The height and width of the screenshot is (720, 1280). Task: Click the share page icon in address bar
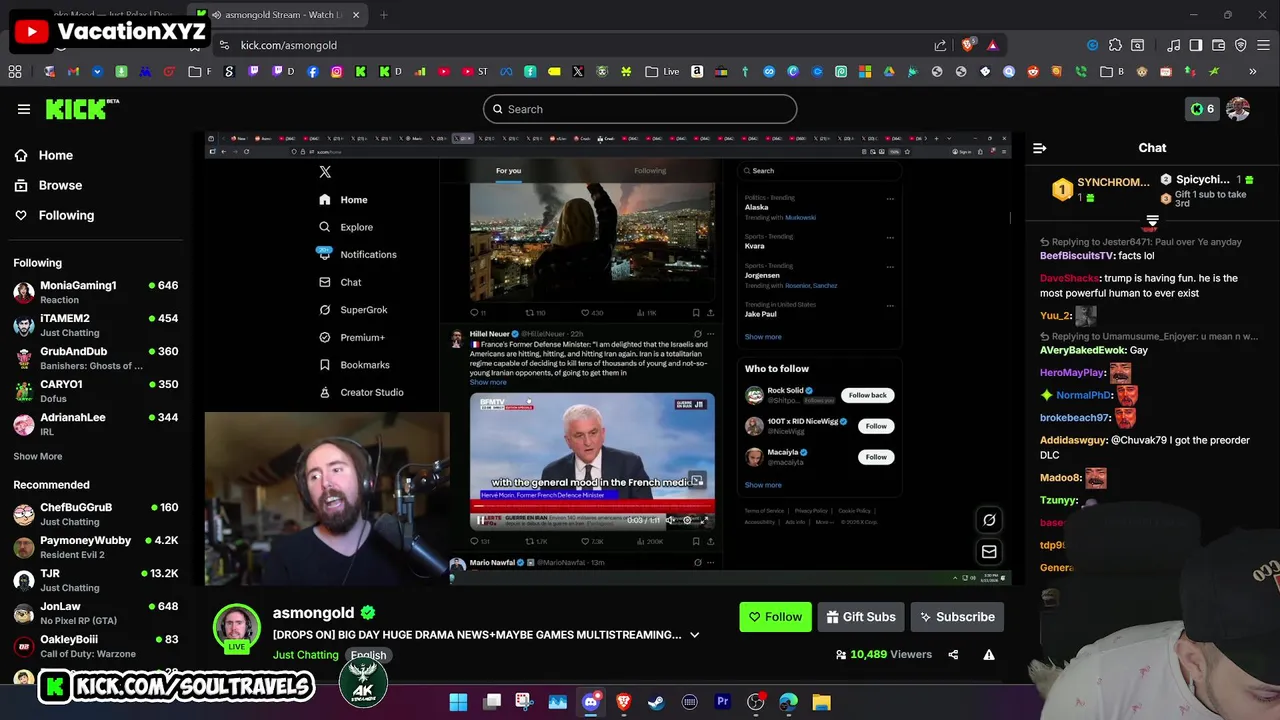click(x=940, y=45)
